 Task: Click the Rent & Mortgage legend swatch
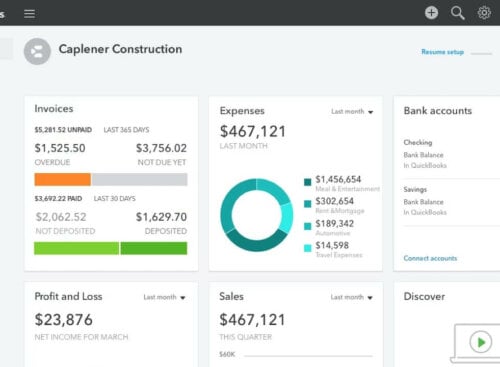click(x=307, y=204)
